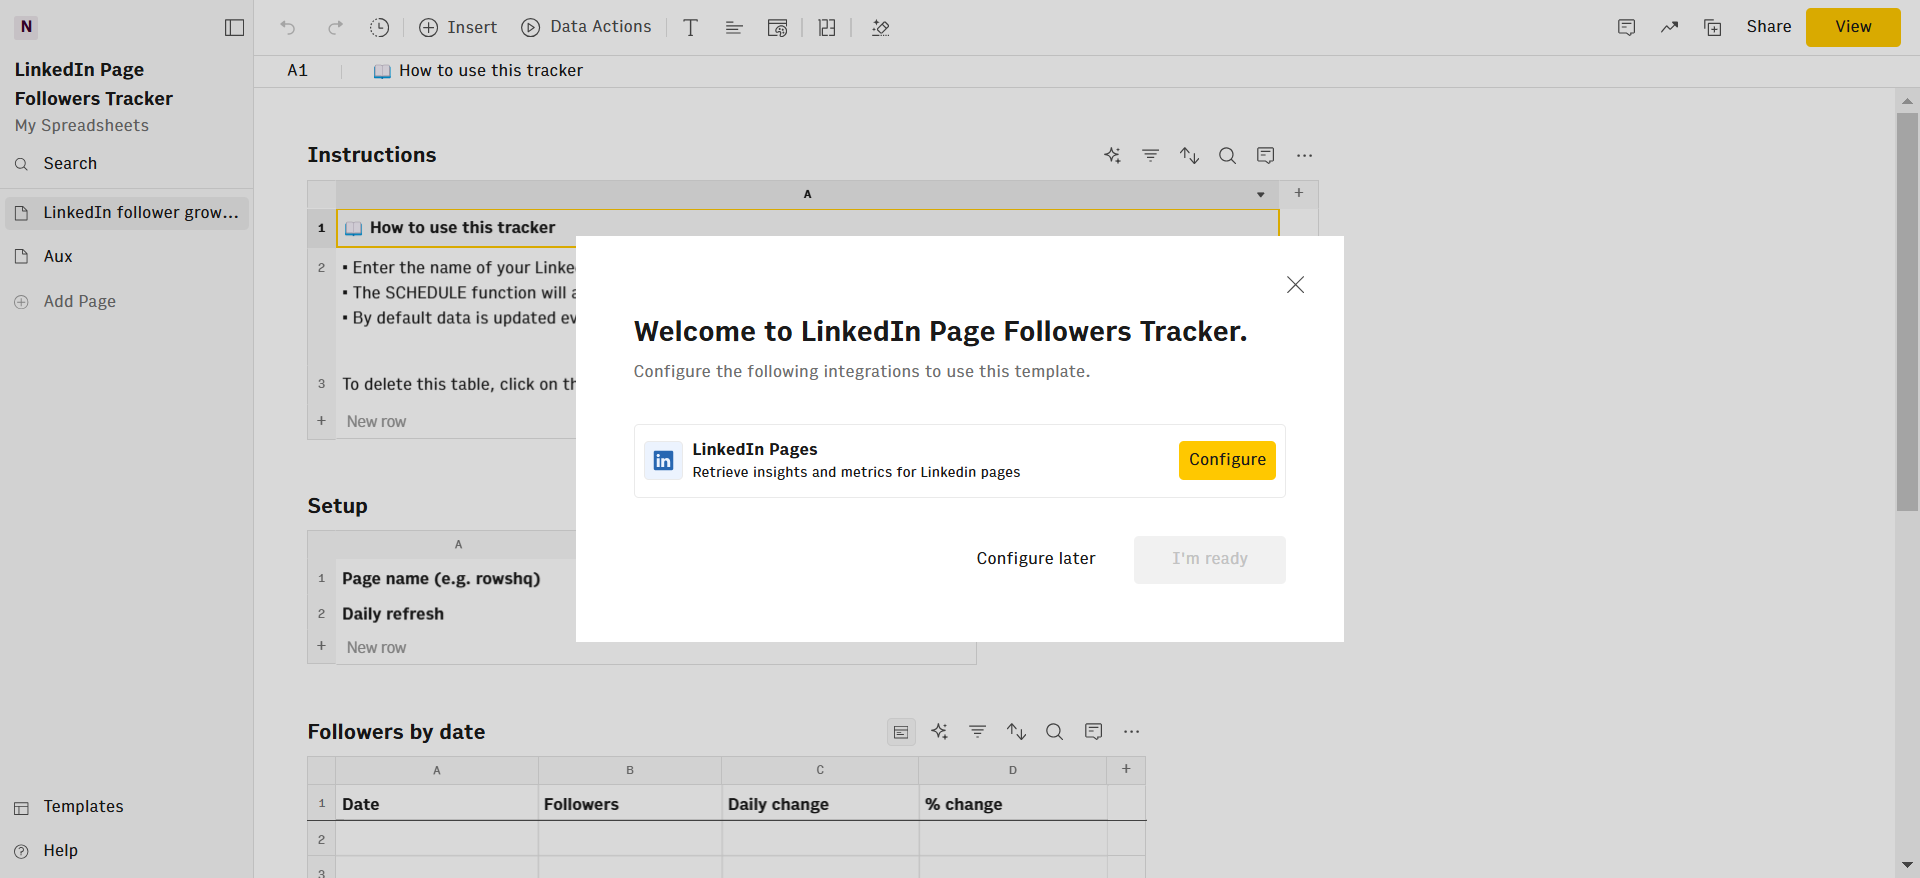
Task: Click the form view icon for Followers by date
Action: 901,732
